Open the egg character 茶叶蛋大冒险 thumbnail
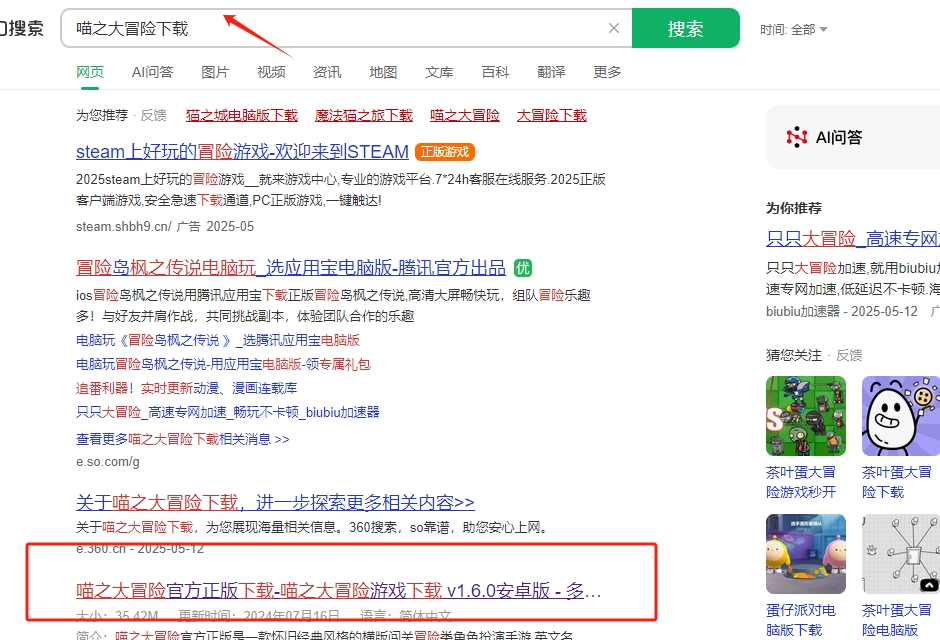This screenshot has width=940, height=640. 900,416
